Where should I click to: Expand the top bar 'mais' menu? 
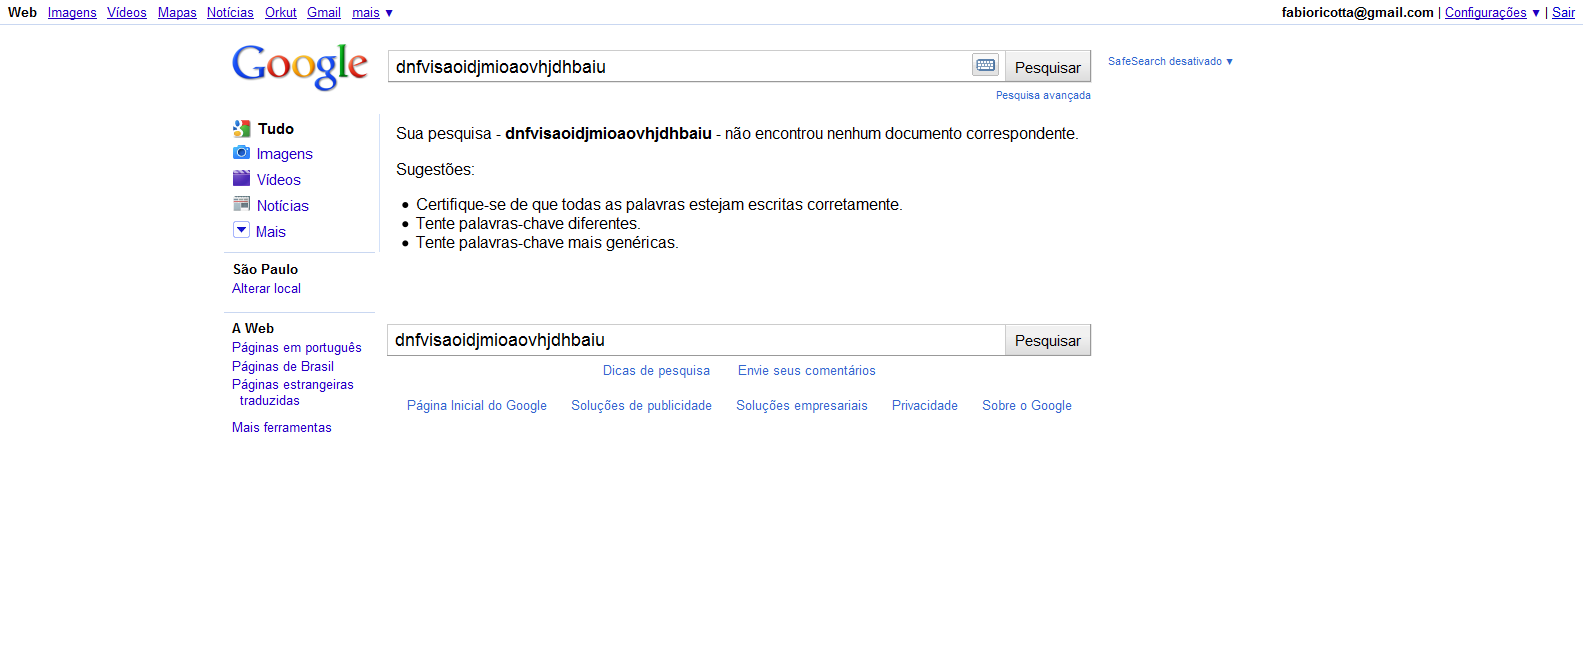coord(372,13)
